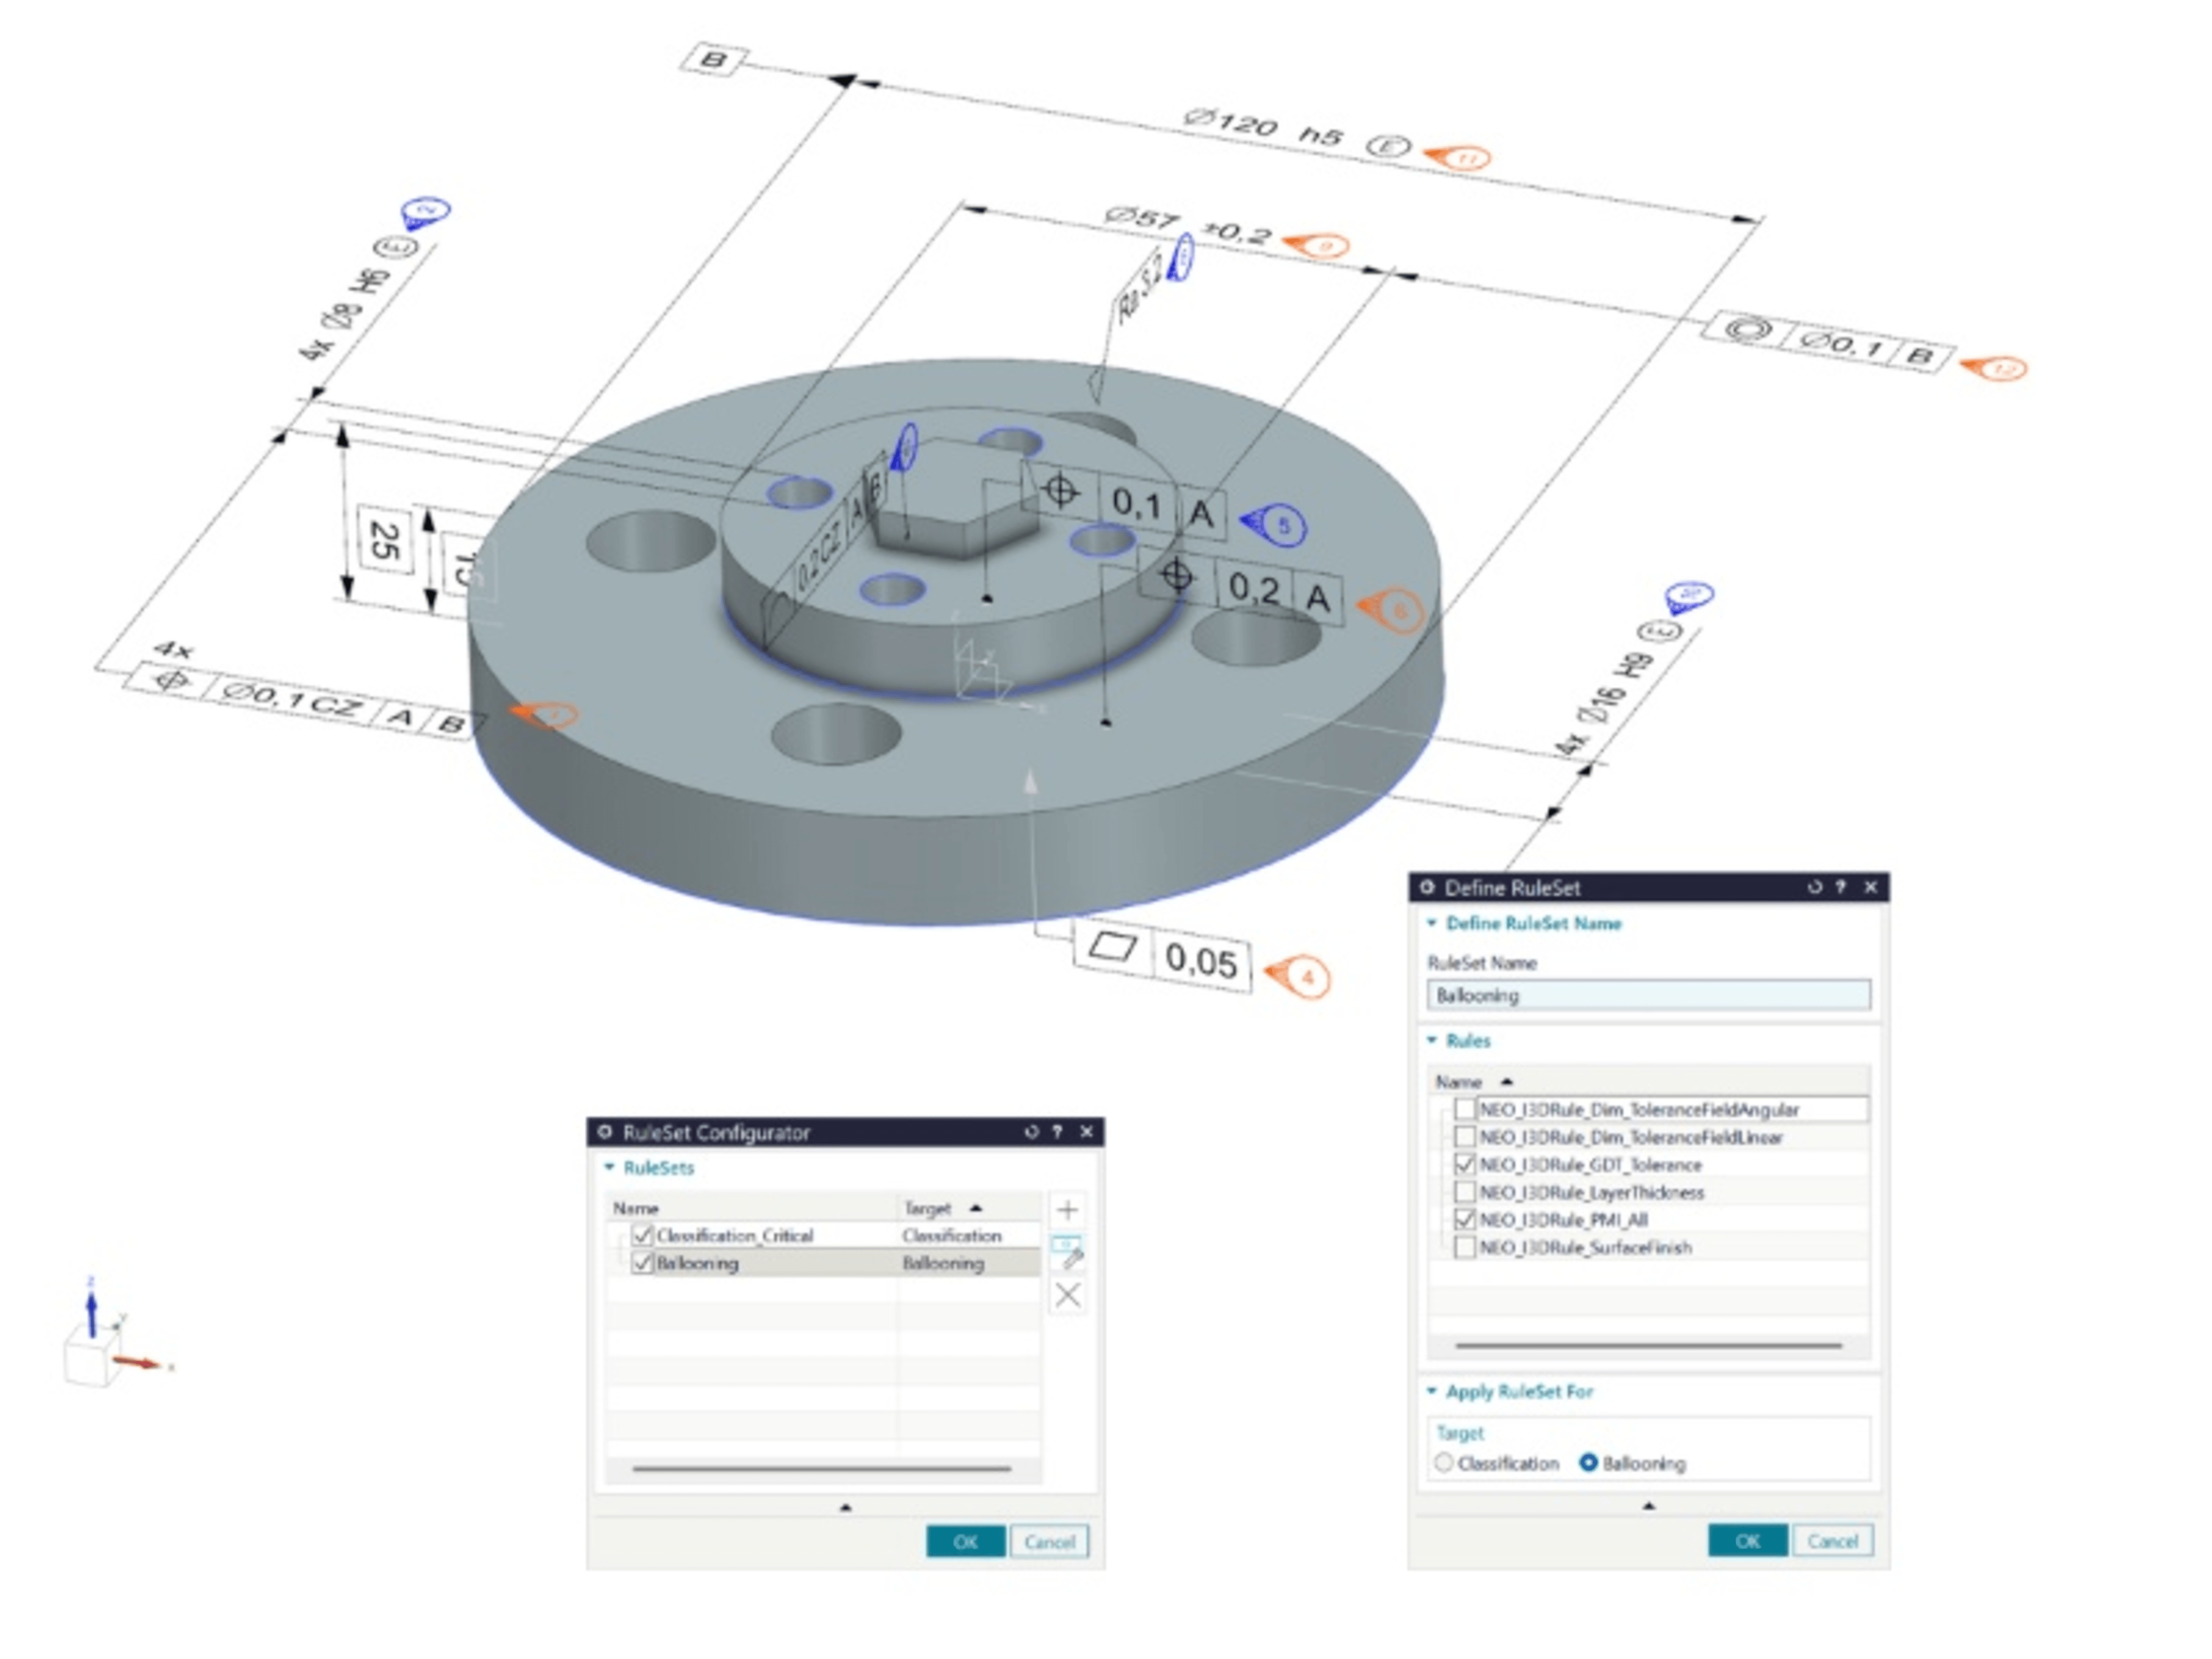Delete selected ruleset with X icon
The image size is (2212, 1659).
click(x=1067, y=1296)
